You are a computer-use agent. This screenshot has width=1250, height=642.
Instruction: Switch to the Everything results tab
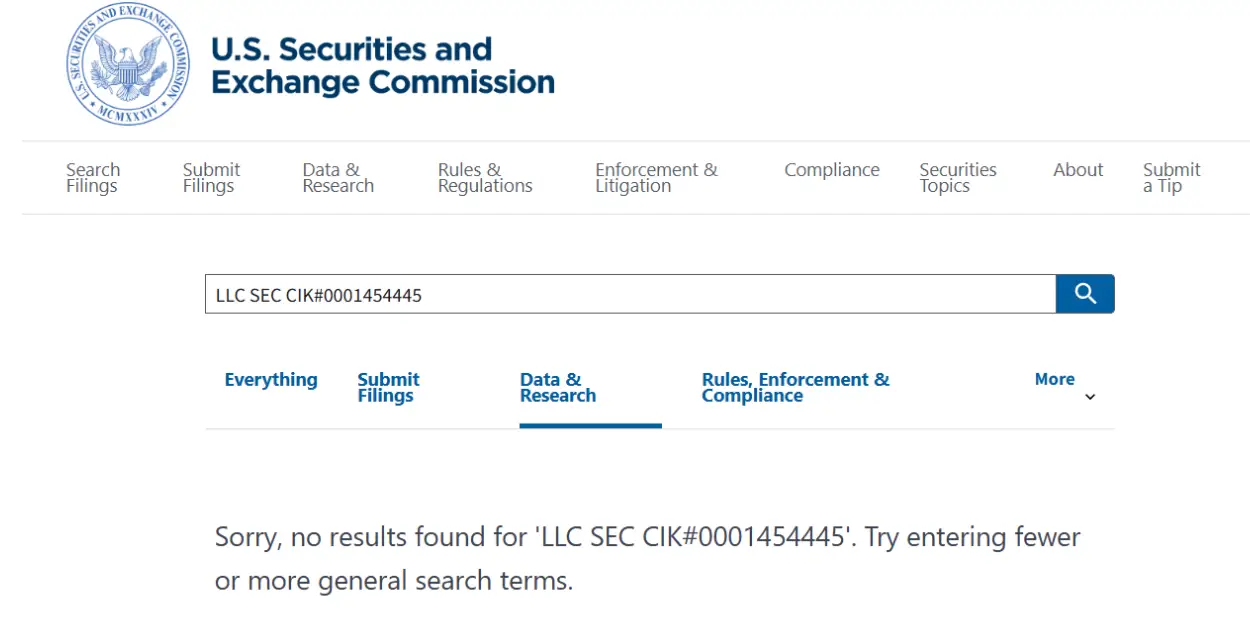271,380
